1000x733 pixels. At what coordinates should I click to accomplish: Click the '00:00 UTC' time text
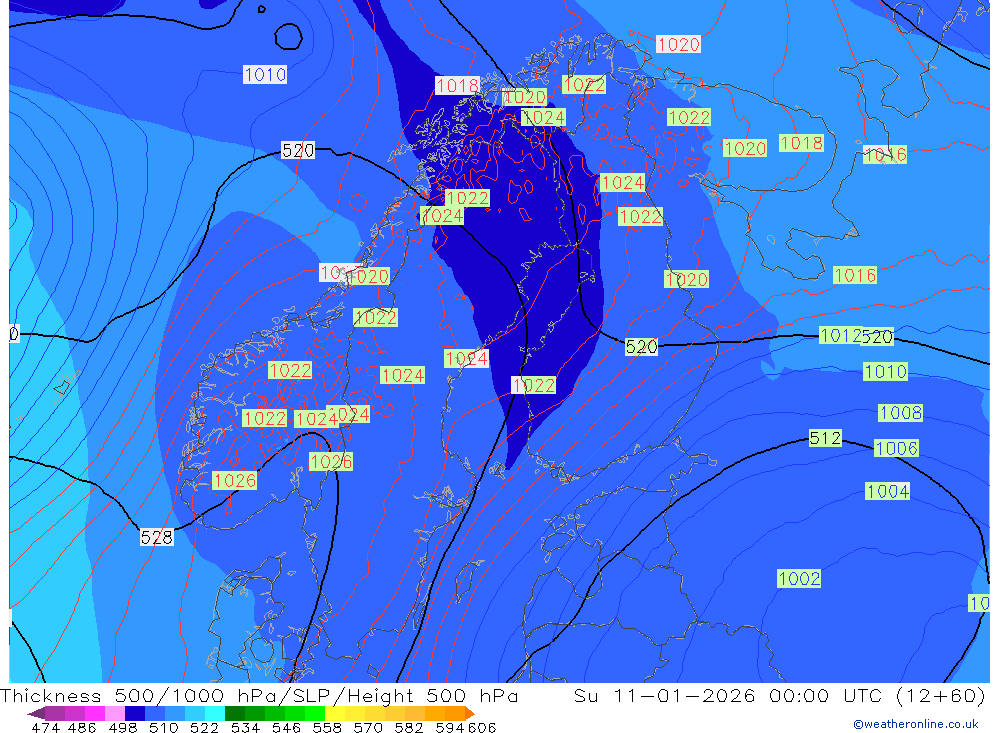point(826,696)
